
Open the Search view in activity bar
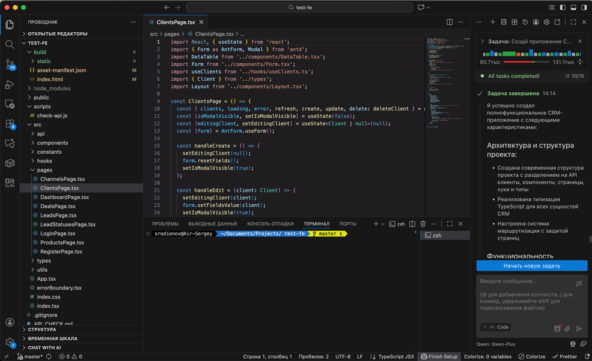10,45
